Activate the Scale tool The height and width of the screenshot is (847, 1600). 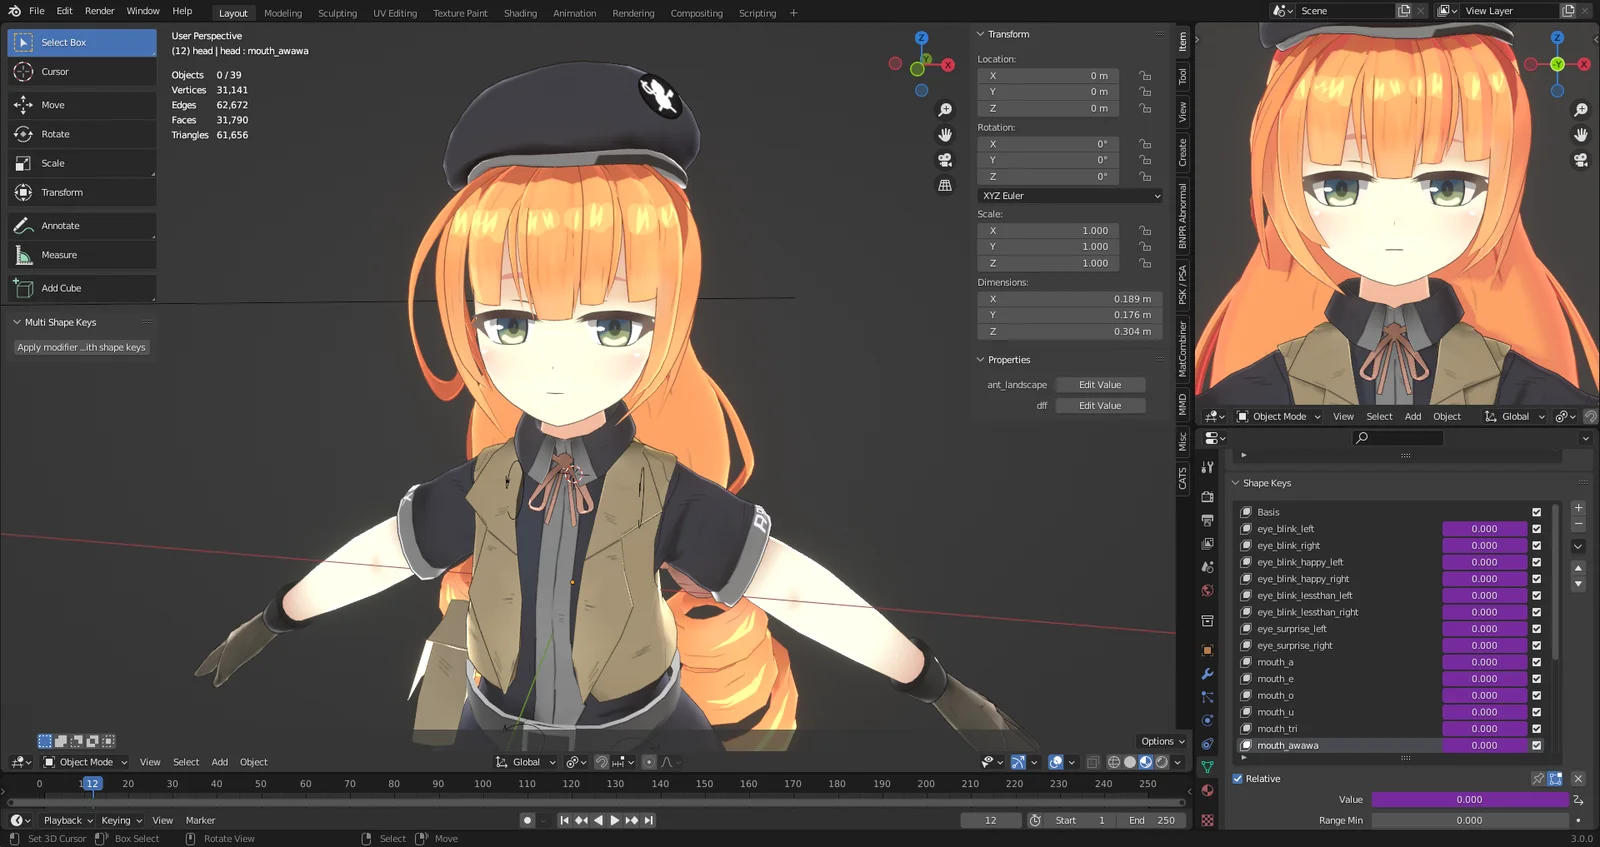[82, 163]
